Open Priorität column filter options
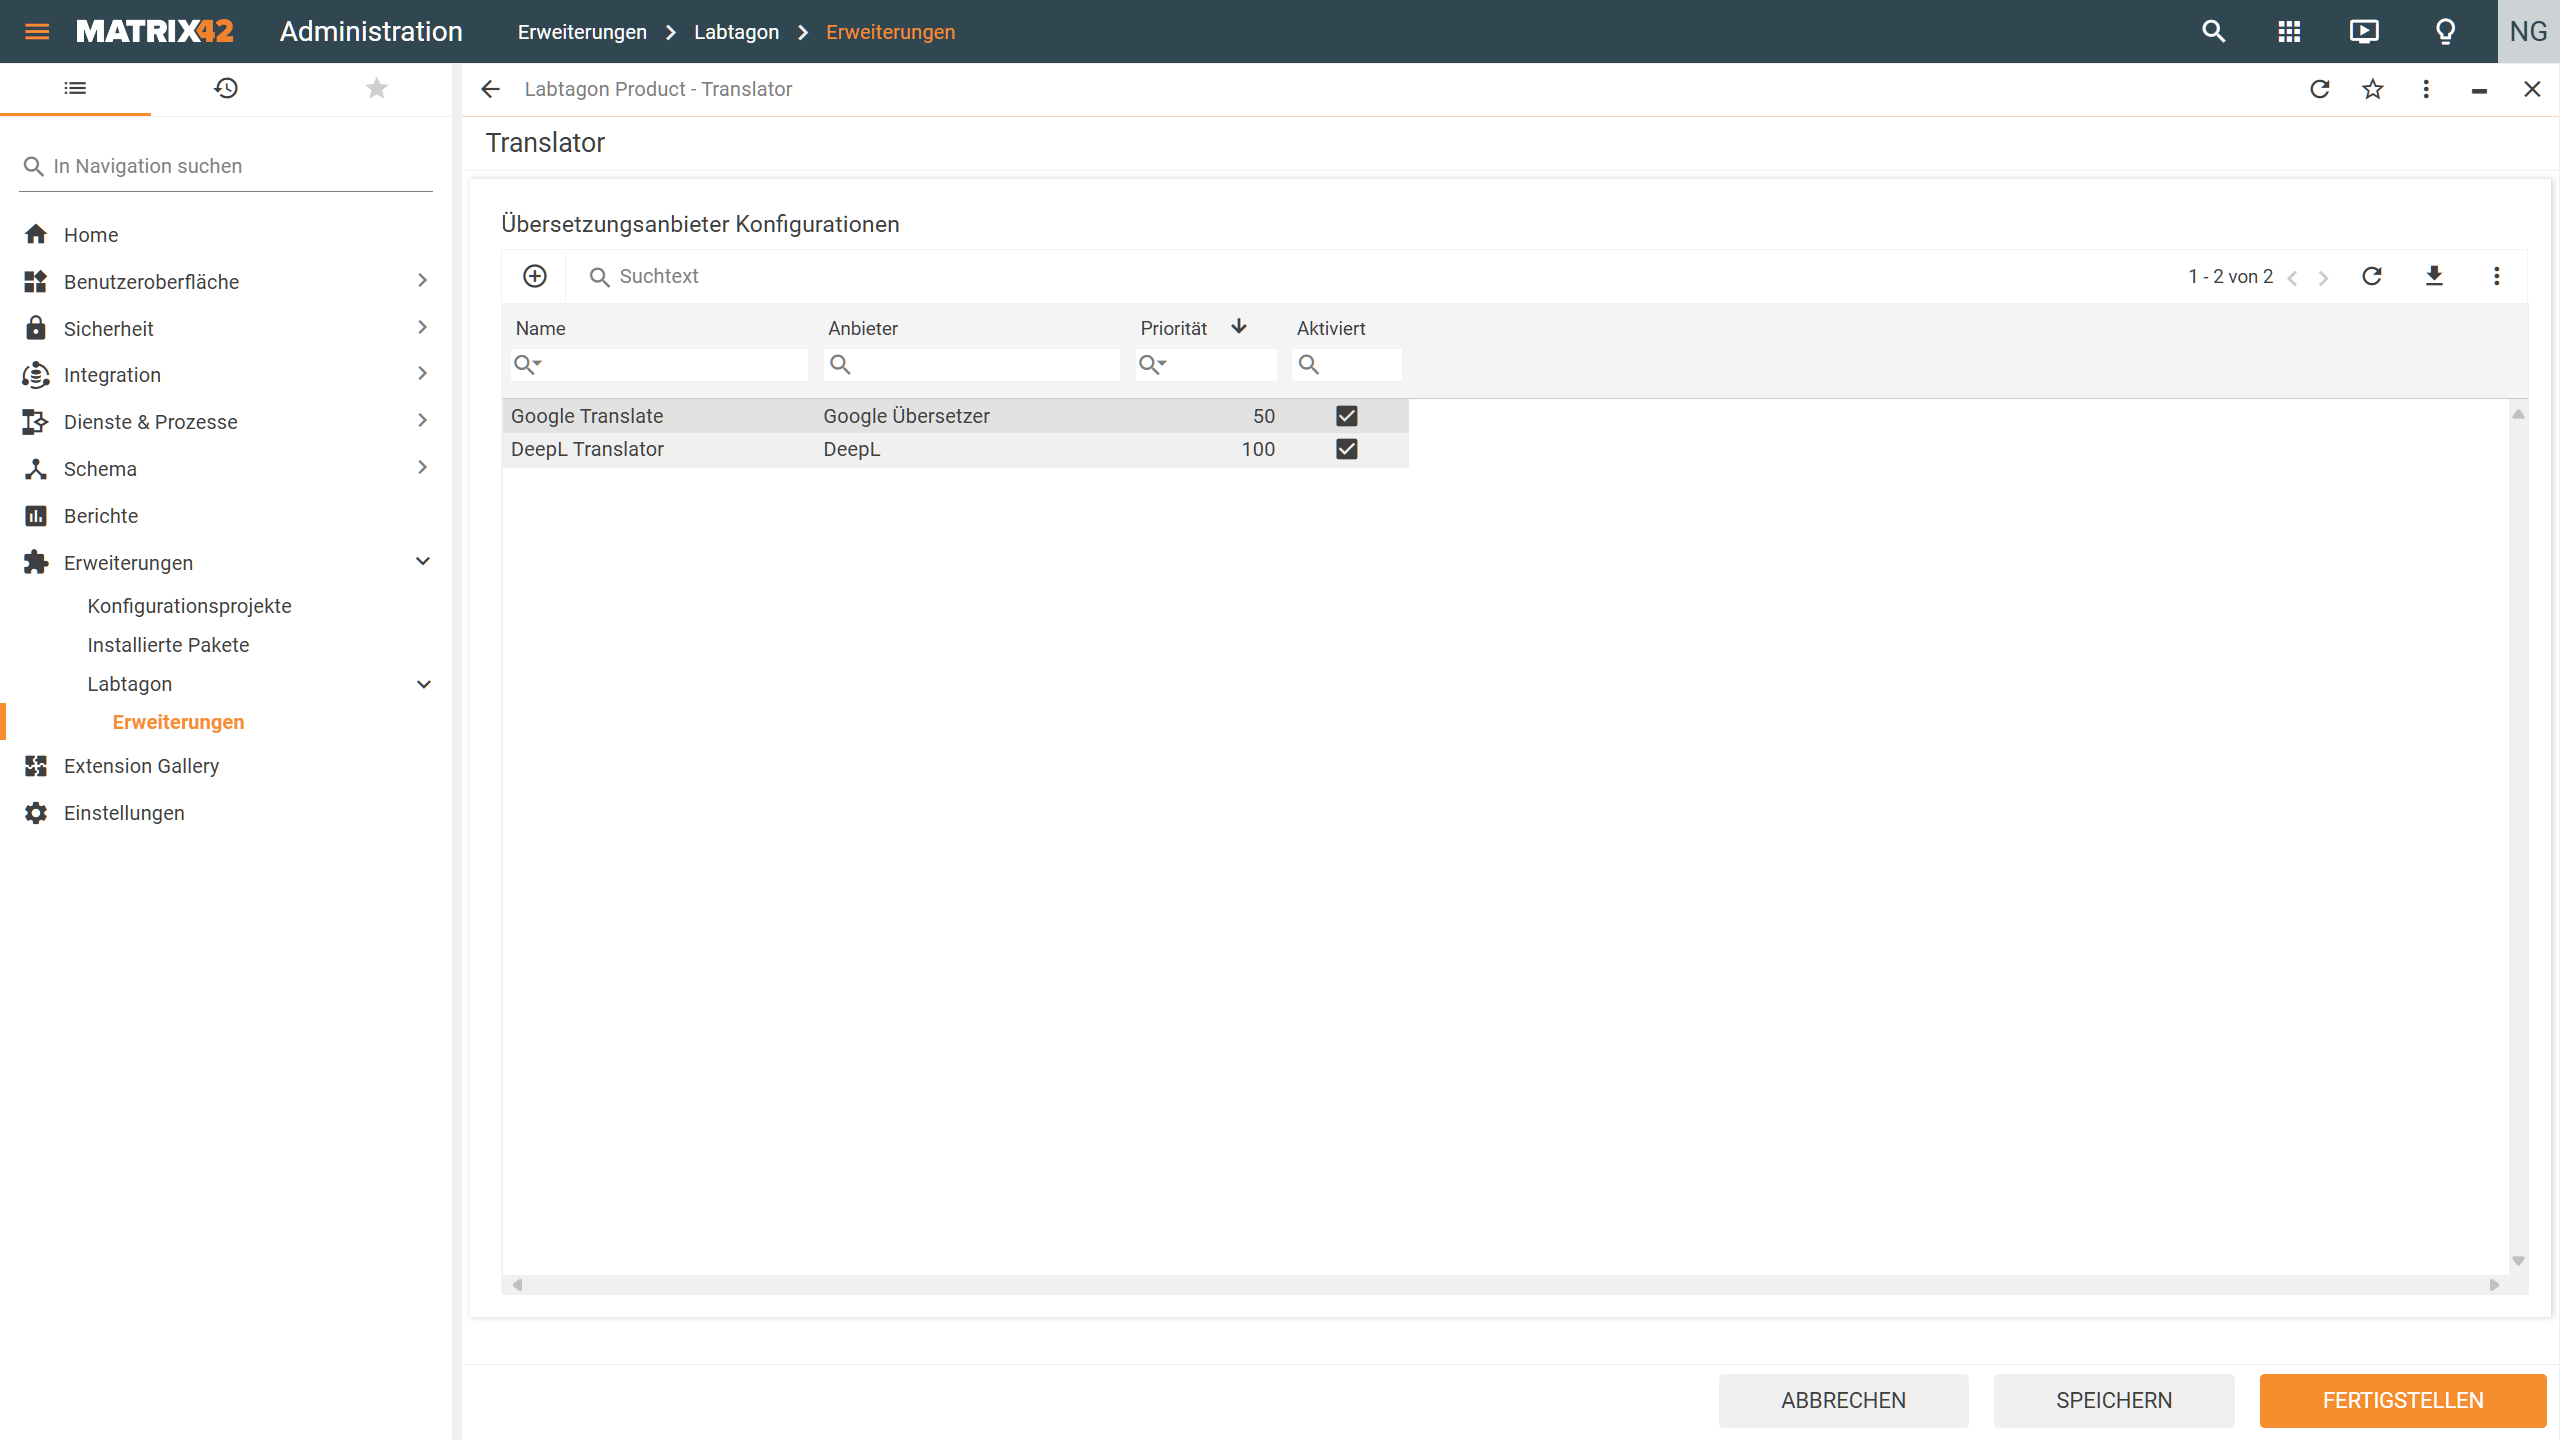Image resolution: width=2560 pixels, height=1440 pixels. coord(1153,364)
